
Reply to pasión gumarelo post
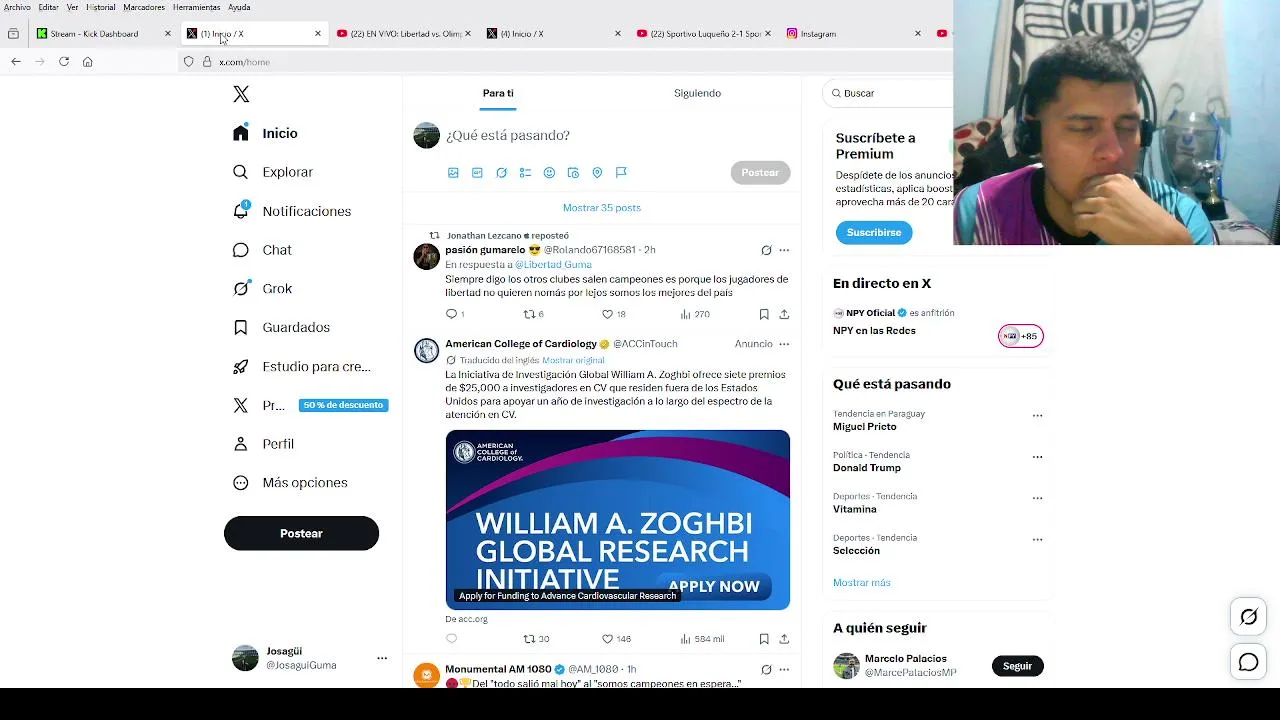452,314
